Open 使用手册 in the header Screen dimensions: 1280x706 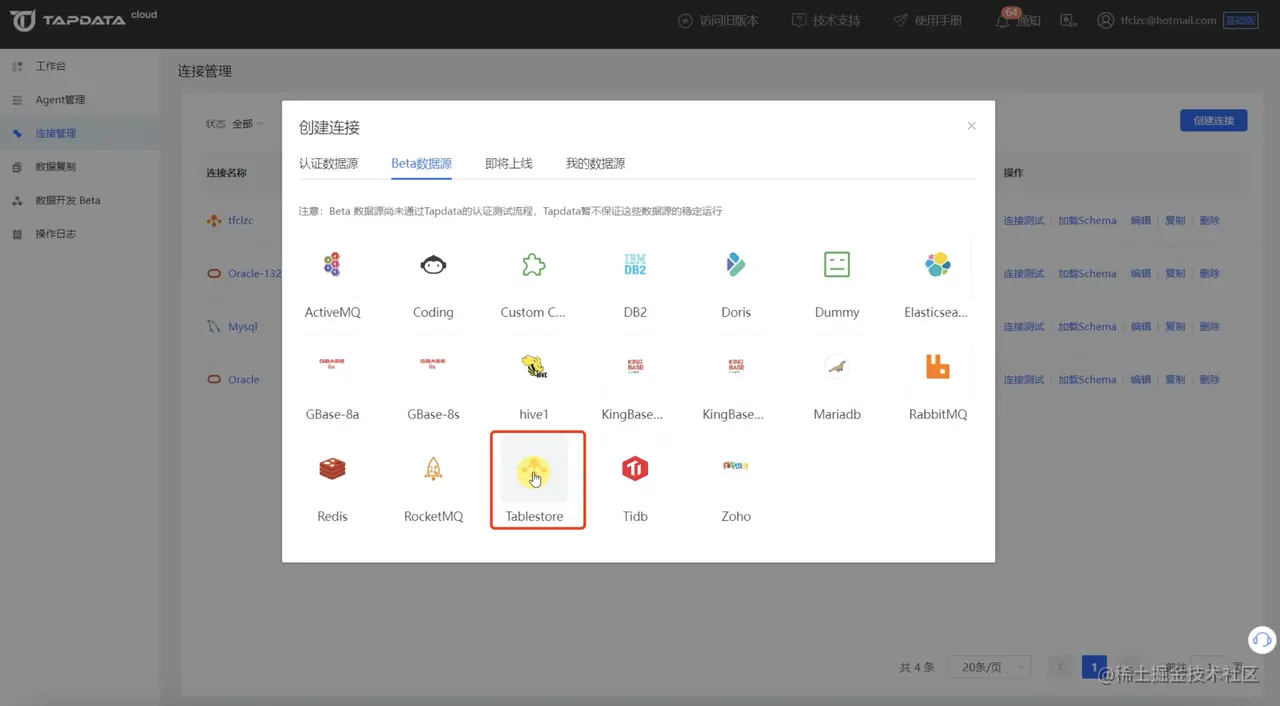927,20
